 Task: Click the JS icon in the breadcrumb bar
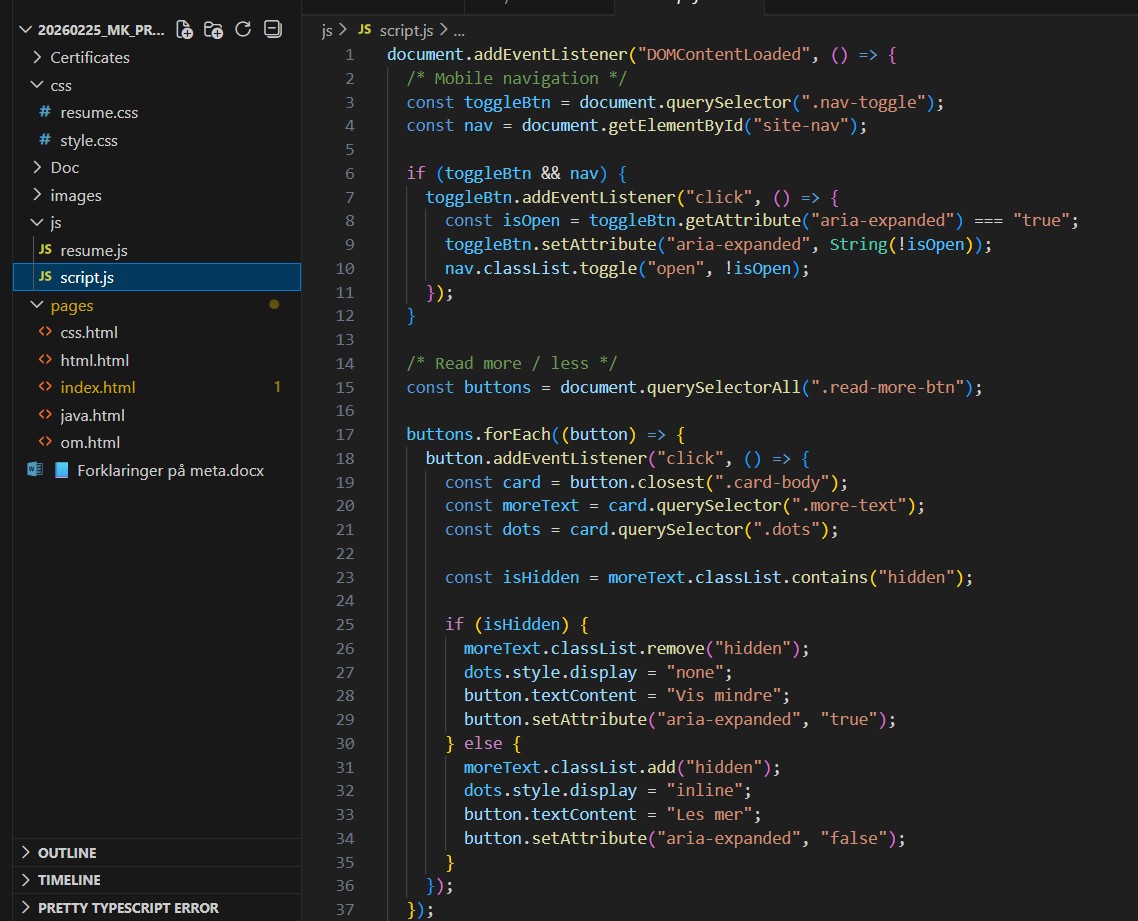tap(364, 29)
